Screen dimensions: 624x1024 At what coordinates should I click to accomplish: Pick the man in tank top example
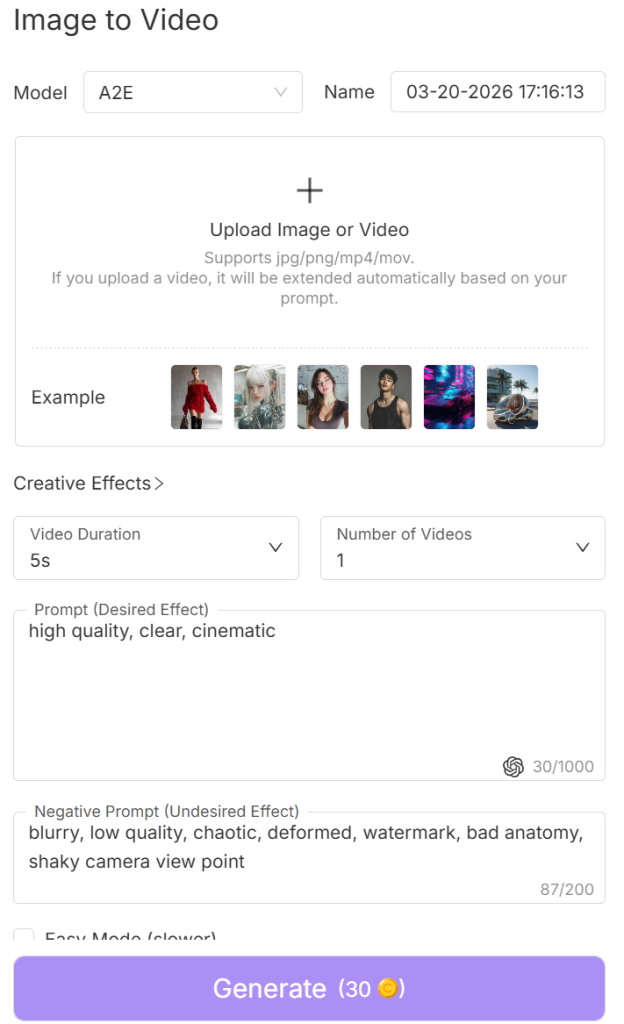386,397
